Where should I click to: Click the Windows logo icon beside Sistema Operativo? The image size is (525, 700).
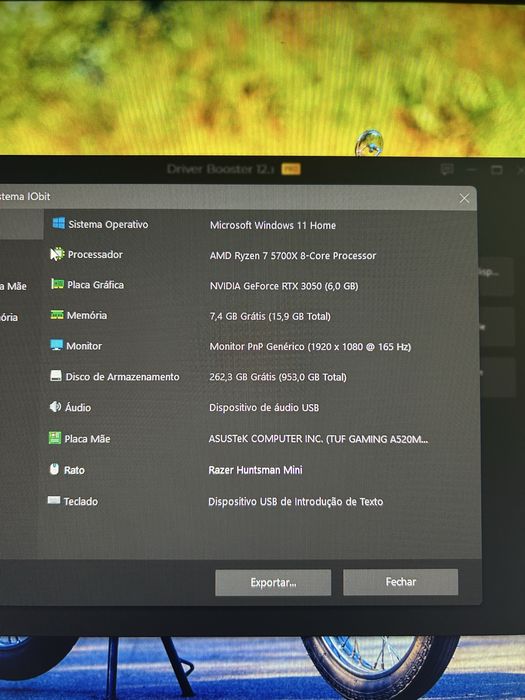tap(58, 223)
